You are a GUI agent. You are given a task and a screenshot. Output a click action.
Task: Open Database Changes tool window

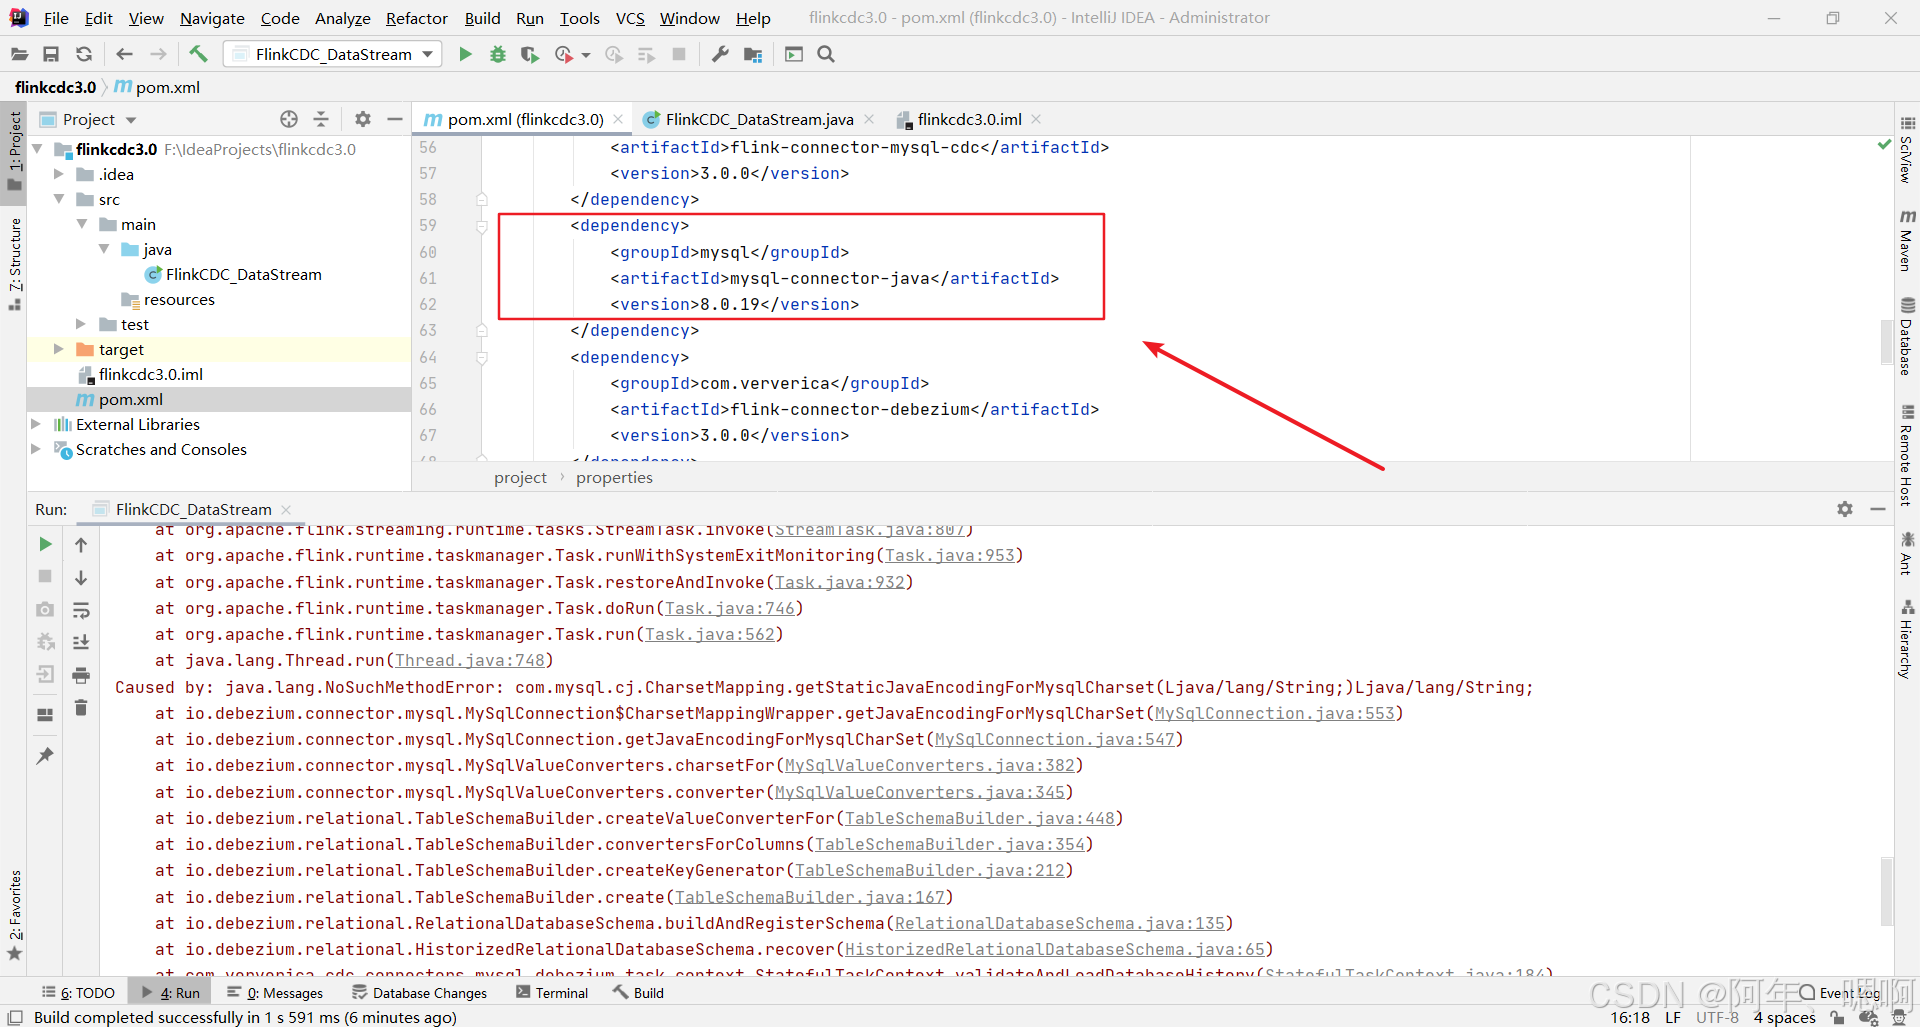click(x=419, y=993)
